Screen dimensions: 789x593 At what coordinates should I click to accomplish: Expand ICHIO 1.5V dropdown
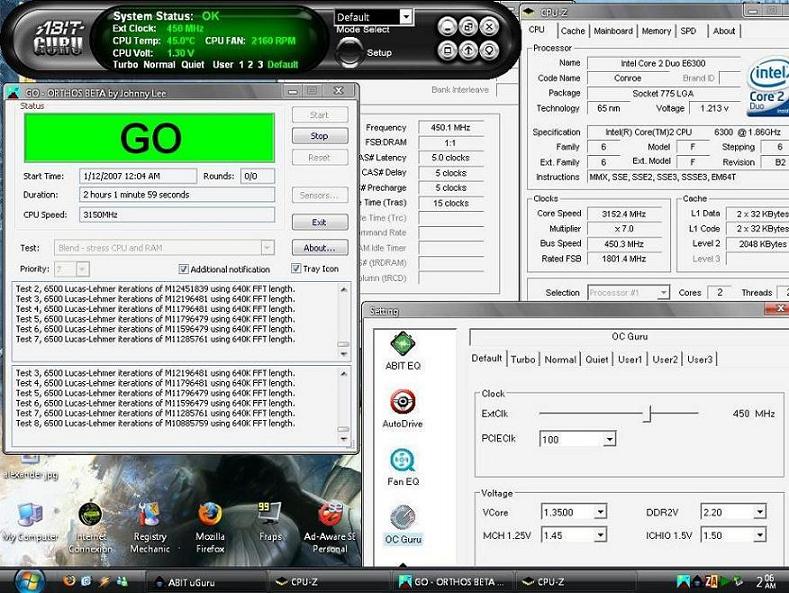coord(759,535)
